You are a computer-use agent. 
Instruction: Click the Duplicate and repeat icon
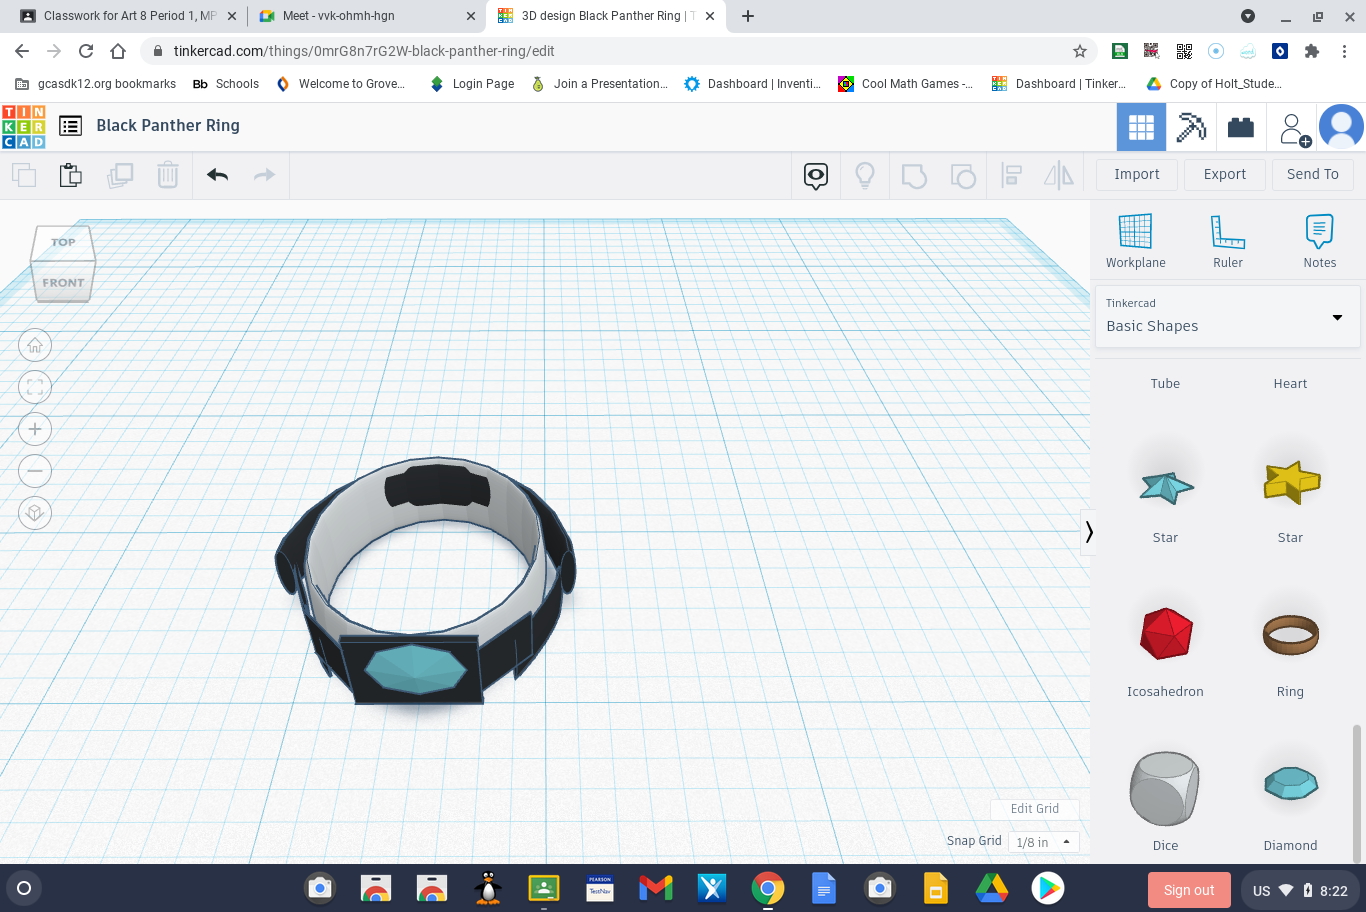(x=120, y=176)
